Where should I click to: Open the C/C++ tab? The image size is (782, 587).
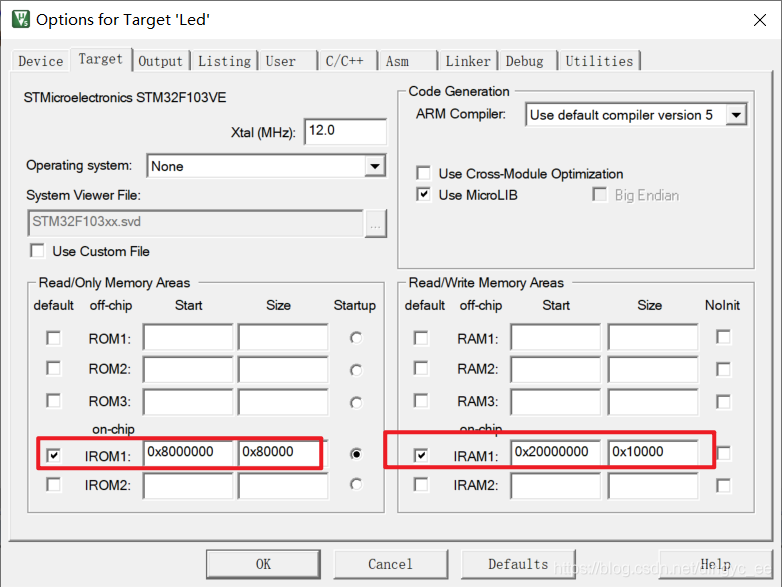(347, 61)
